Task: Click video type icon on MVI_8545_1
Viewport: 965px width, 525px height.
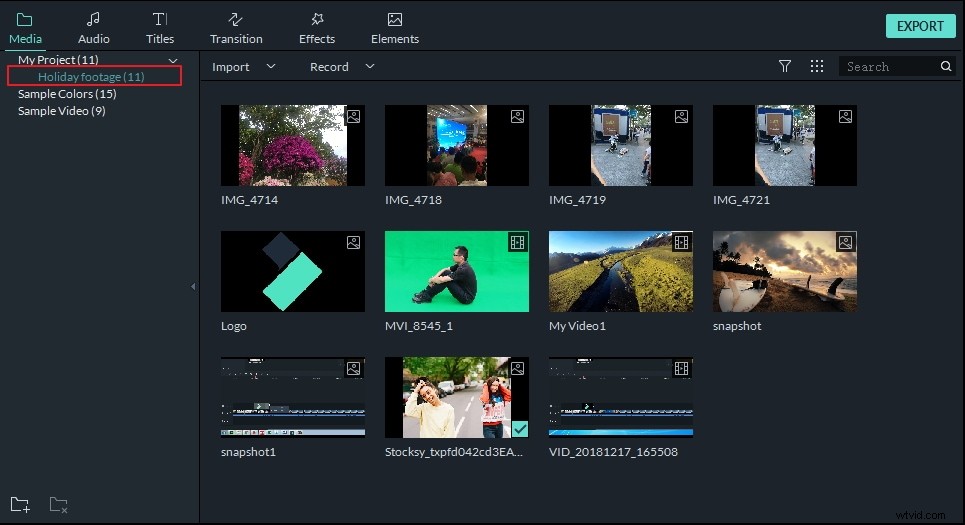Action: point(518,242)
